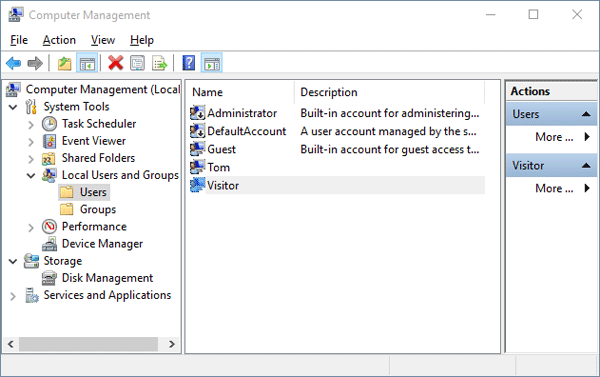Click the Export List toolbar icon

click(x=159, y=63)
